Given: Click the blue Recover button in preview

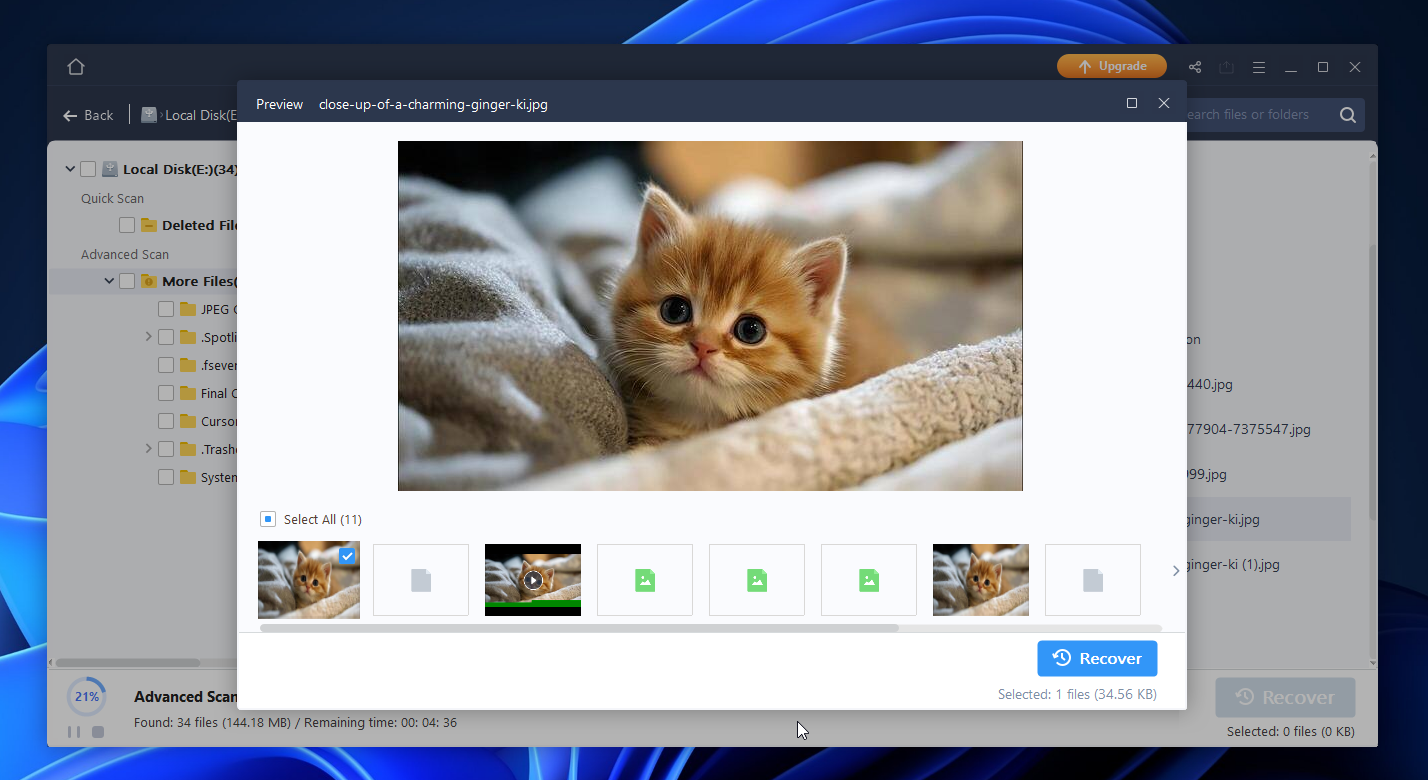Looking at the screenshot, I should [x=1097, y=658].
